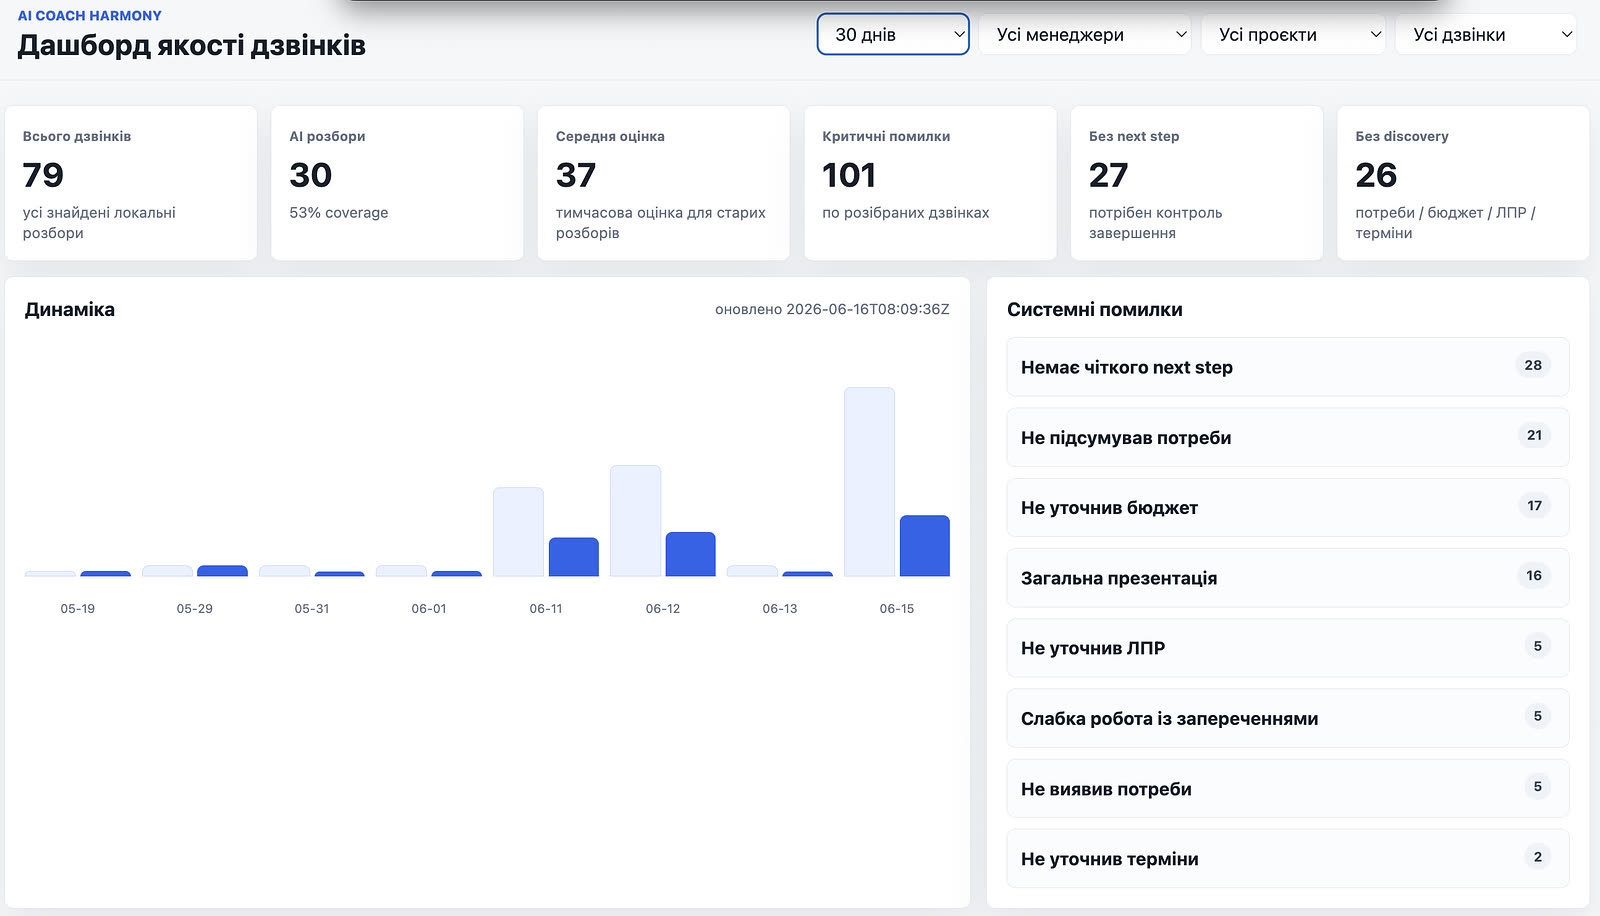Click the 05-31 date label
The image size is (1600, 916).
pos(312,608)
